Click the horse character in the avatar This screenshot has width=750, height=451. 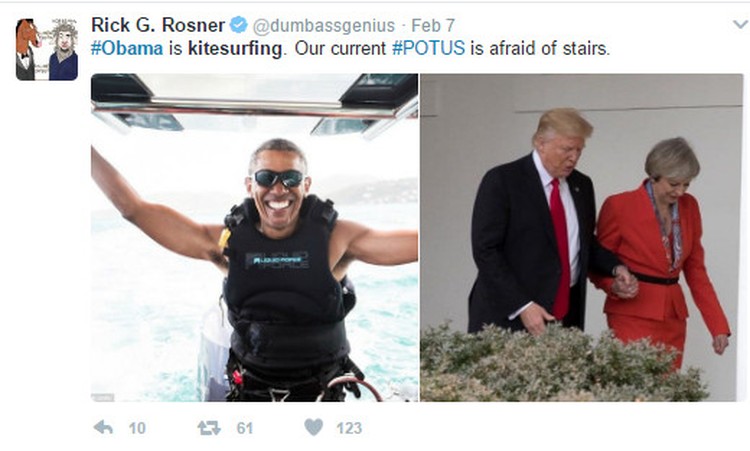(x=27, y=49)
